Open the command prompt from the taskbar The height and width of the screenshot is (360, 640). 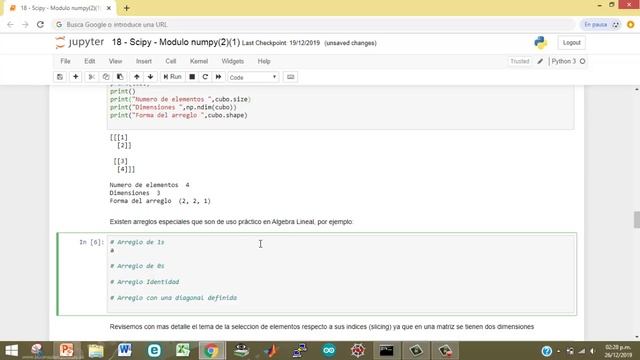click(387, 351)
